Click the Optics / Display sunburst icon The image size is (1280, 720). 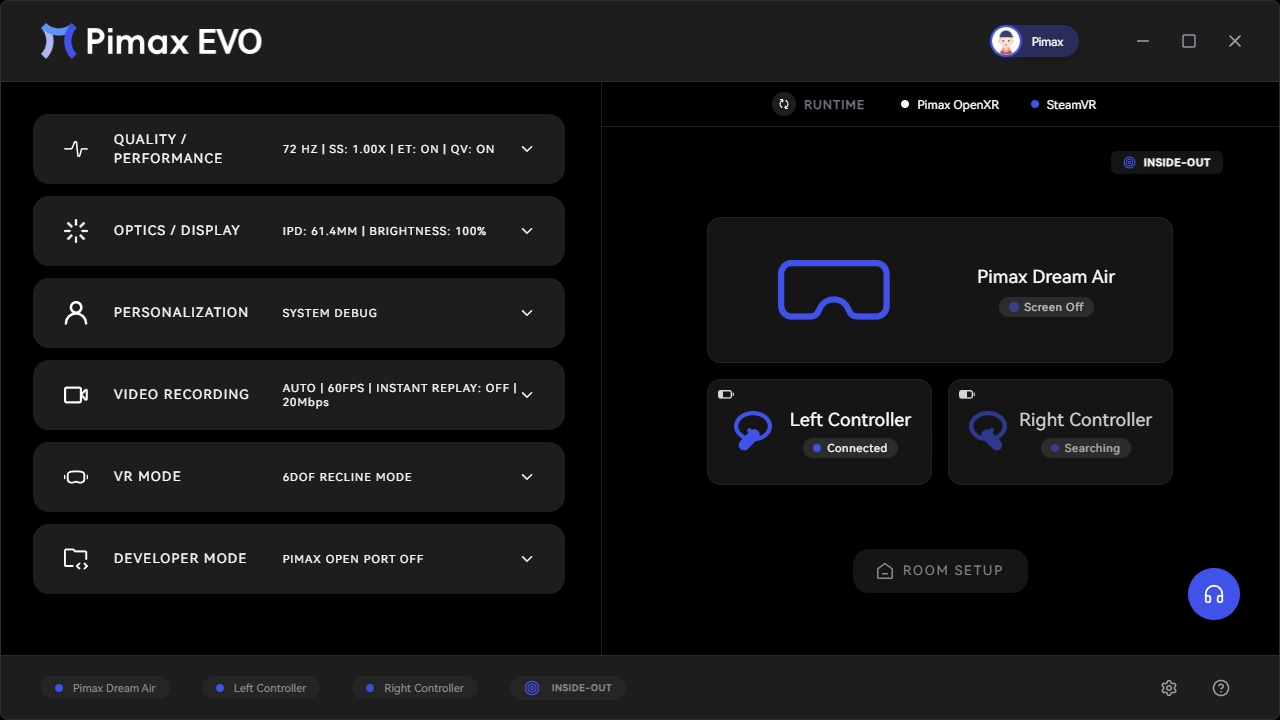76,231
